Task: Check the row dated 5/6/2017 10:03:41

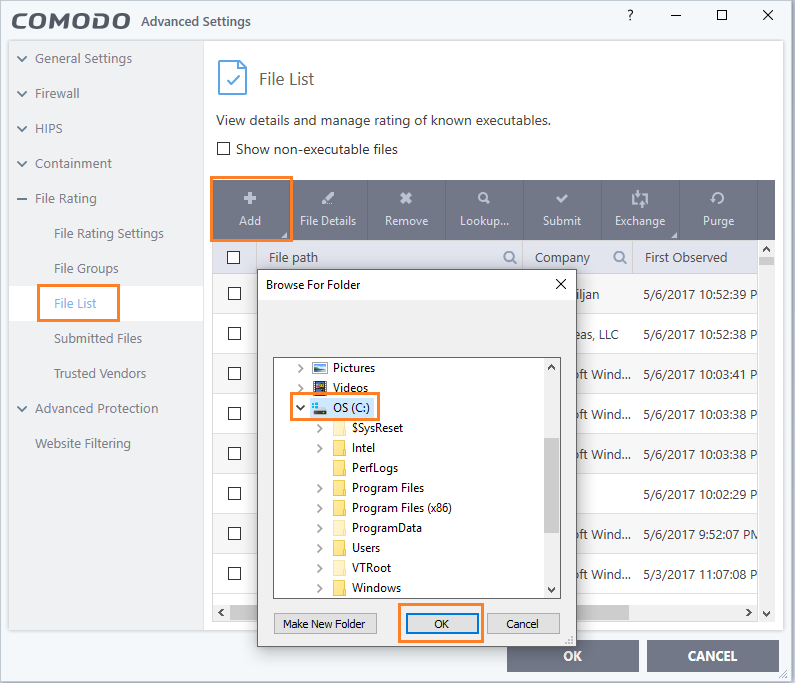Action: tap(234, 374)
